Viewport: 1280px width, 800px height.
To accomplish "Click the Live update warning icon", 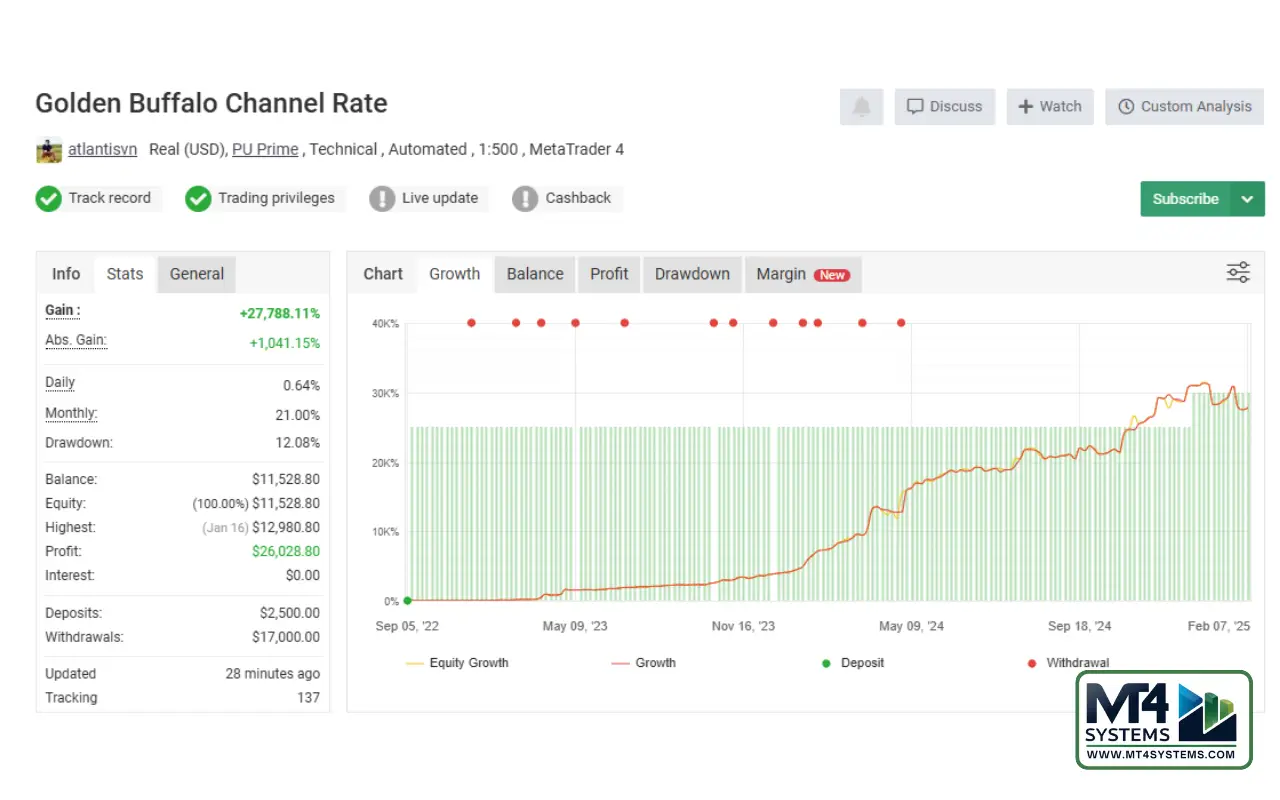I will pos(382,199).
